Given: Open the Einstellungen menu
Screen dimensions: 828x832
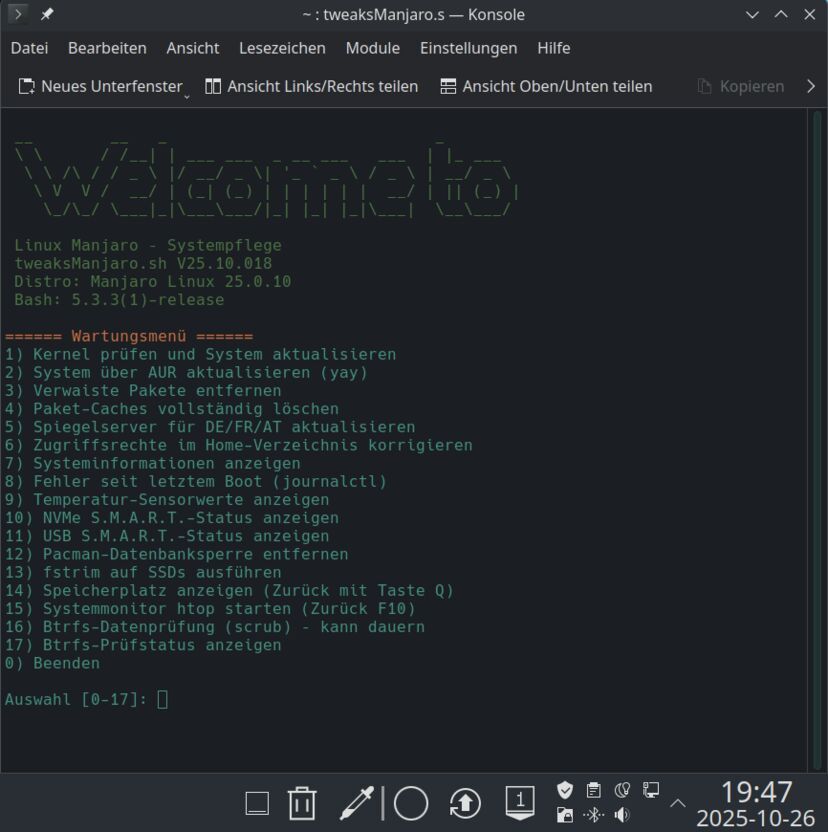Looking at the screenshot, I should pyautogui.click(x=468, y=48).
